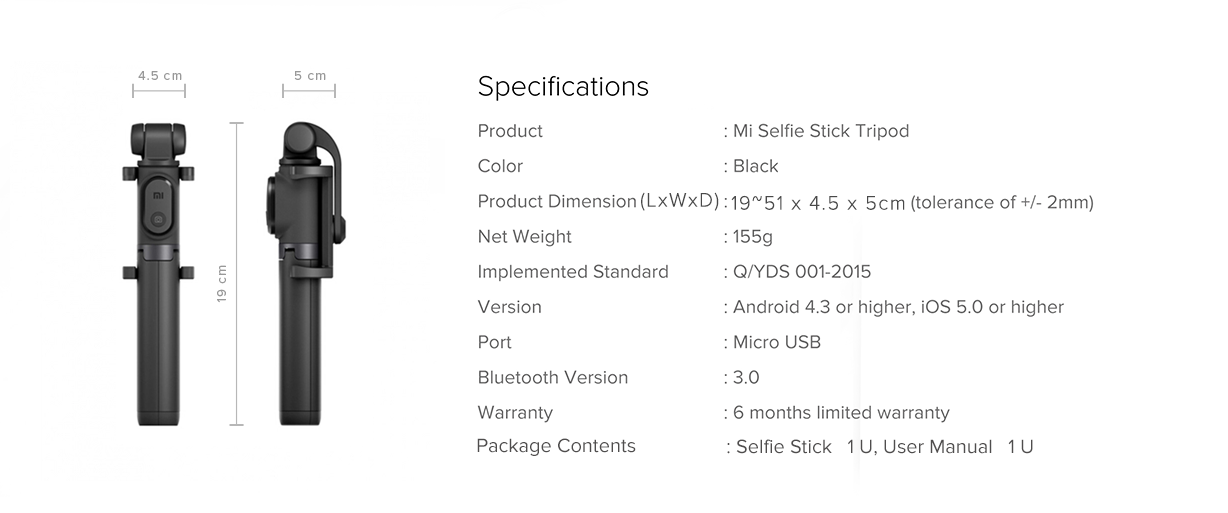The width and height of the screenshot is (1228, 513).
Task: Click the 6 months limited warranty text
Action: point(841,413)
